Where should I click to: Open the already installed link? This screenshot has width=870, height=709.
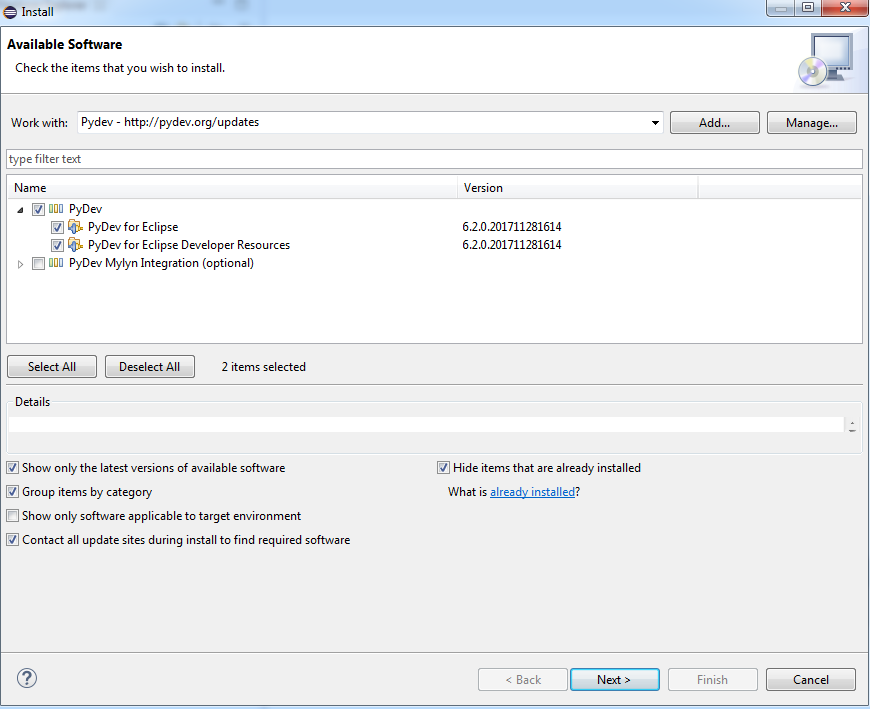tap(532, 492)
